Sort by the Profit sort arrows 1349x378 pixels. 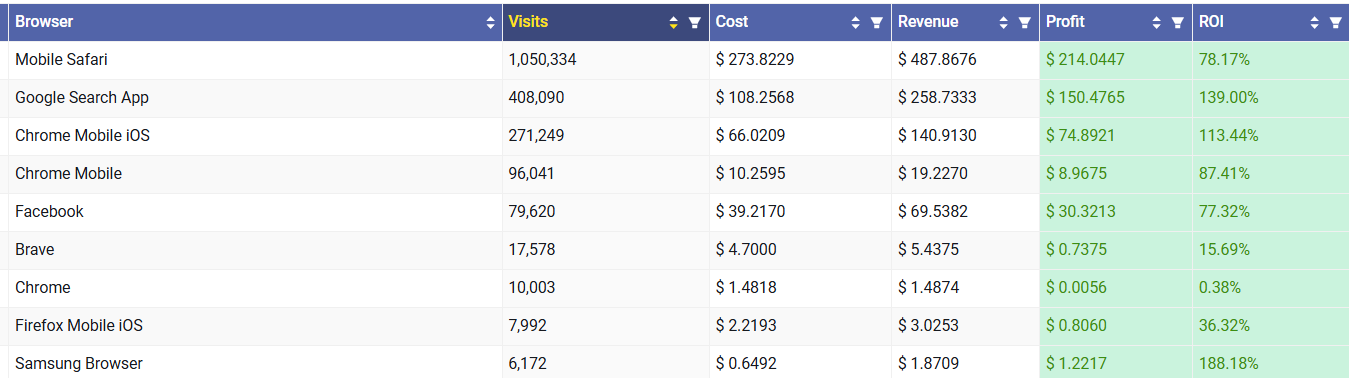click(x=1156, y=22)
